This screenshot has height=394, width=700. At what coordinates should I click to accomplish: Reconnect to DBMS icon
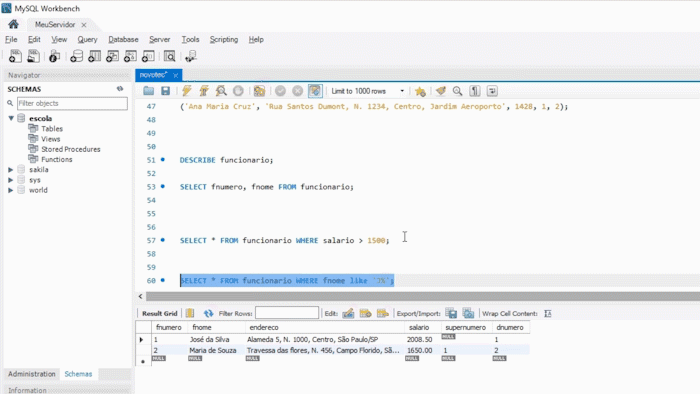point(191,56)
